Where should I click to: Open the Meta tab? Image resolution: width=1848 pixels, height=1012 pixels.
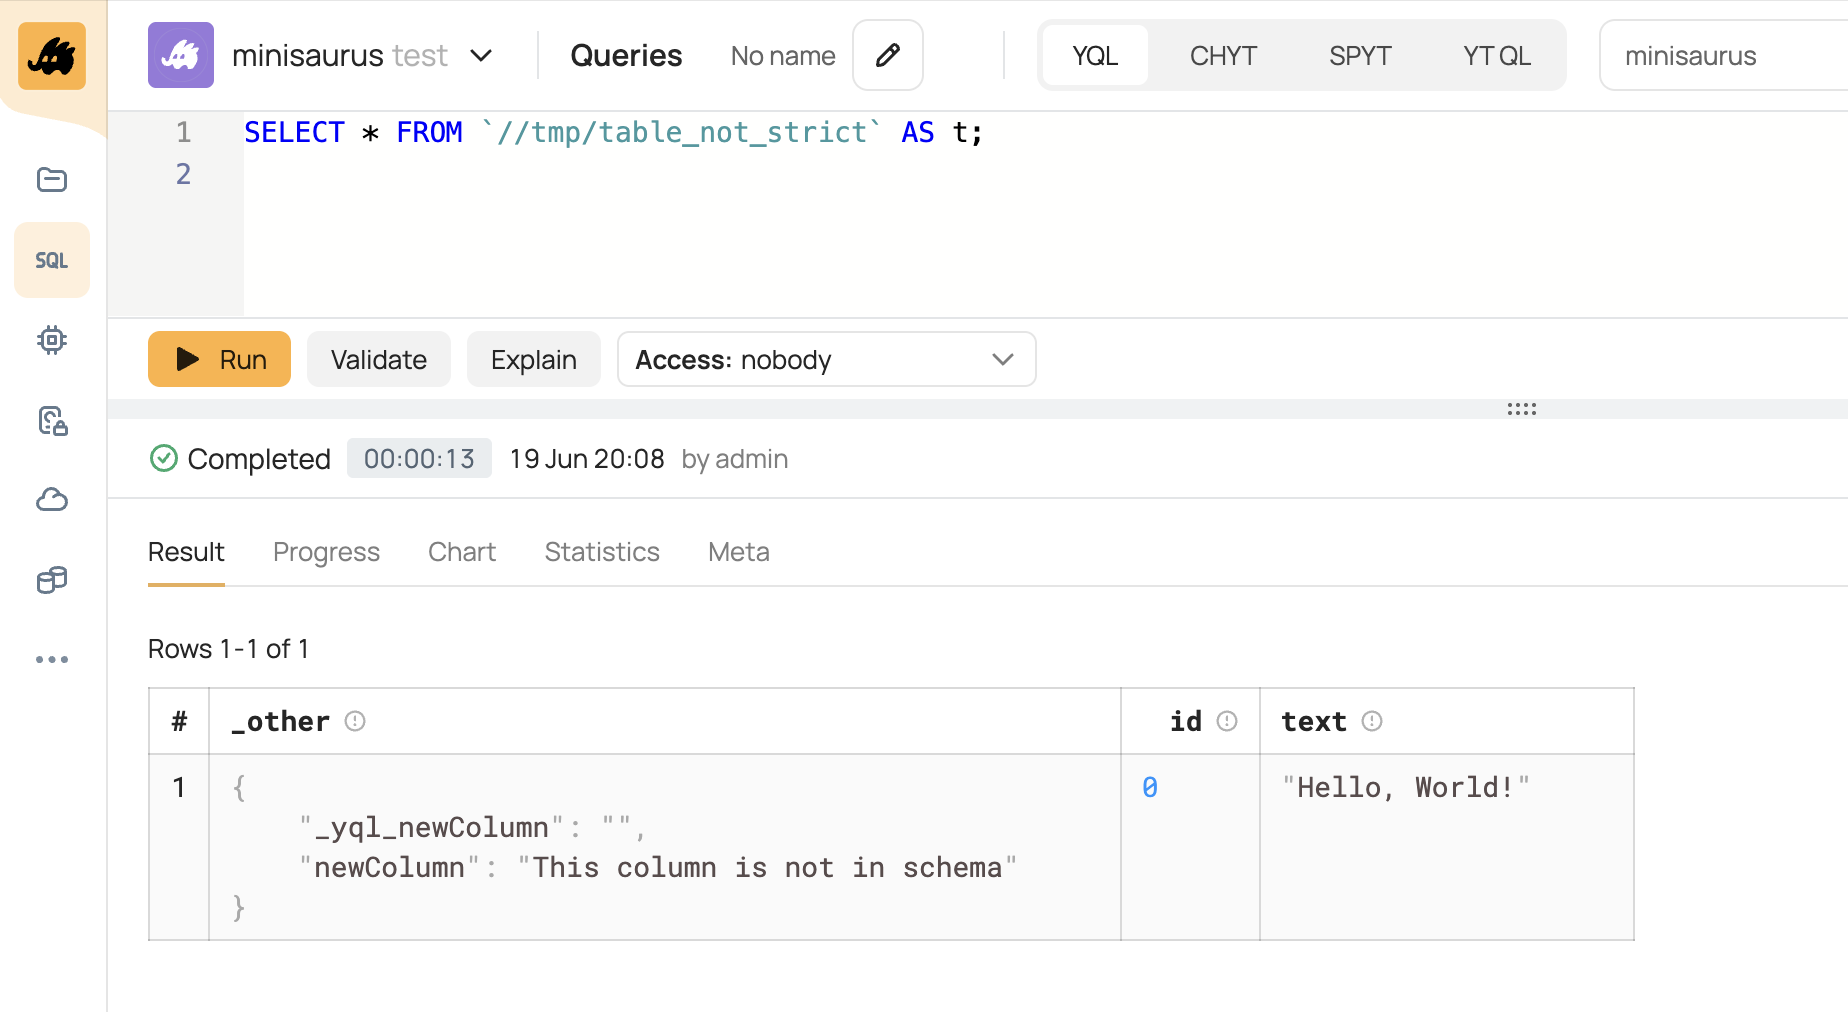click(x=738, y=552)
